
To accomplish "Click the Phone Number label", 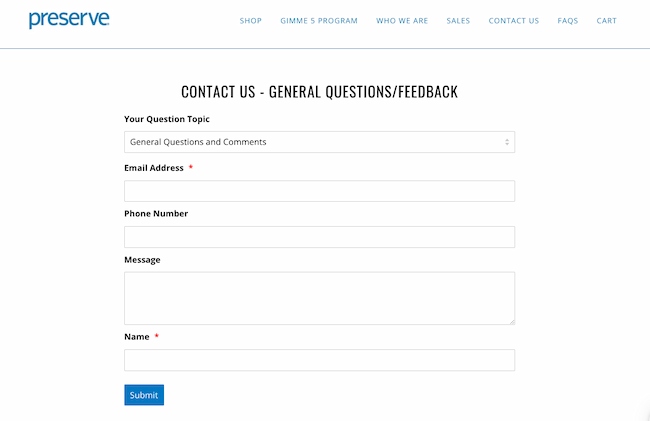I will (x=156, y=213).
